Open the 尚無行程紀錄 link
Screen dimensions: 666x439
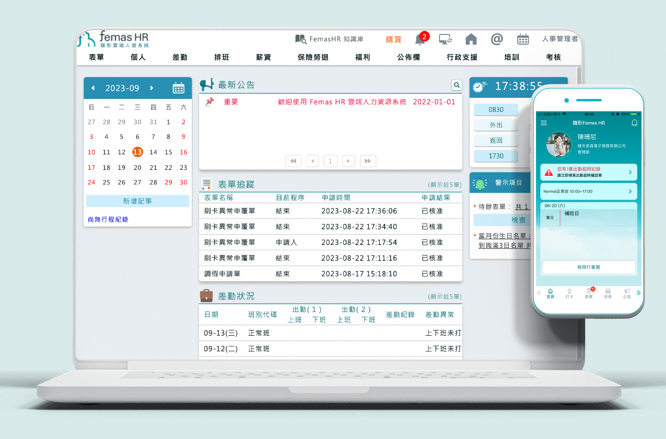(x=108, y=220)
